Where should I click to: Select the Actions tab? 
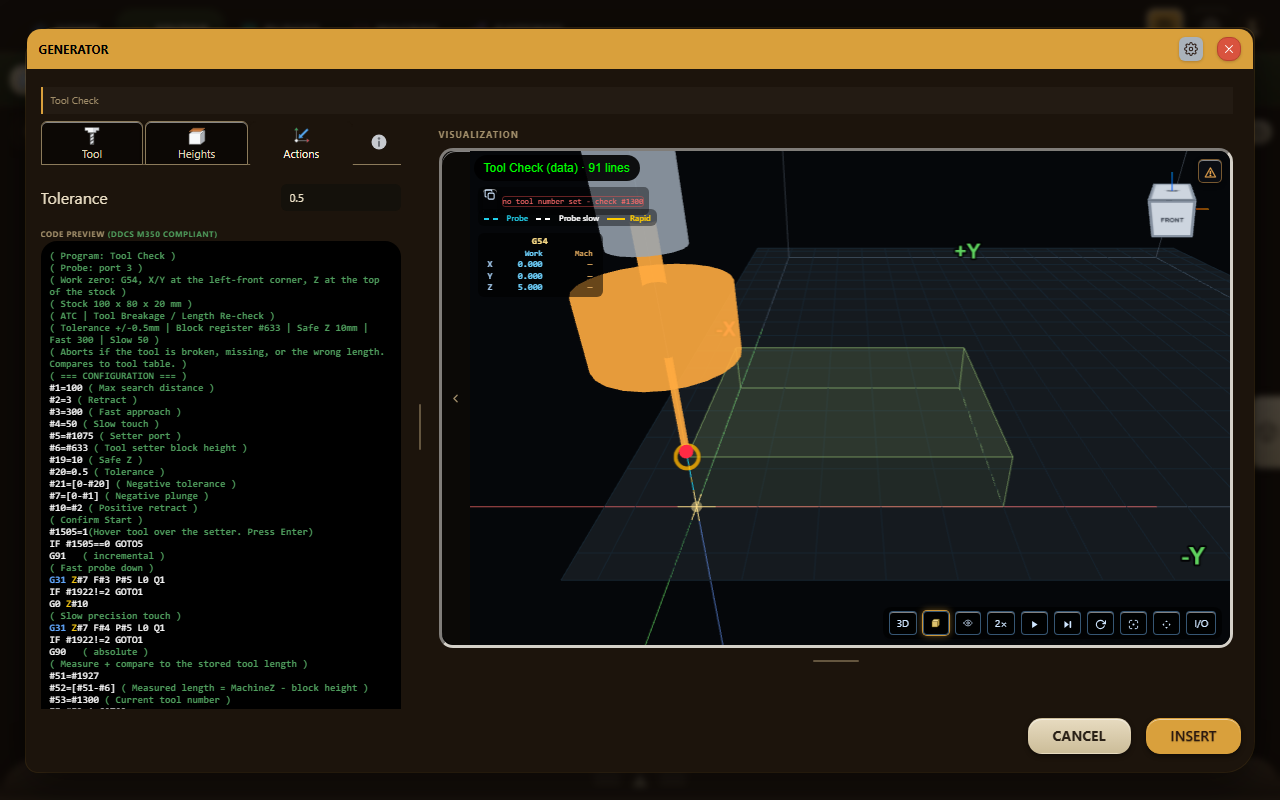[301, 143]
